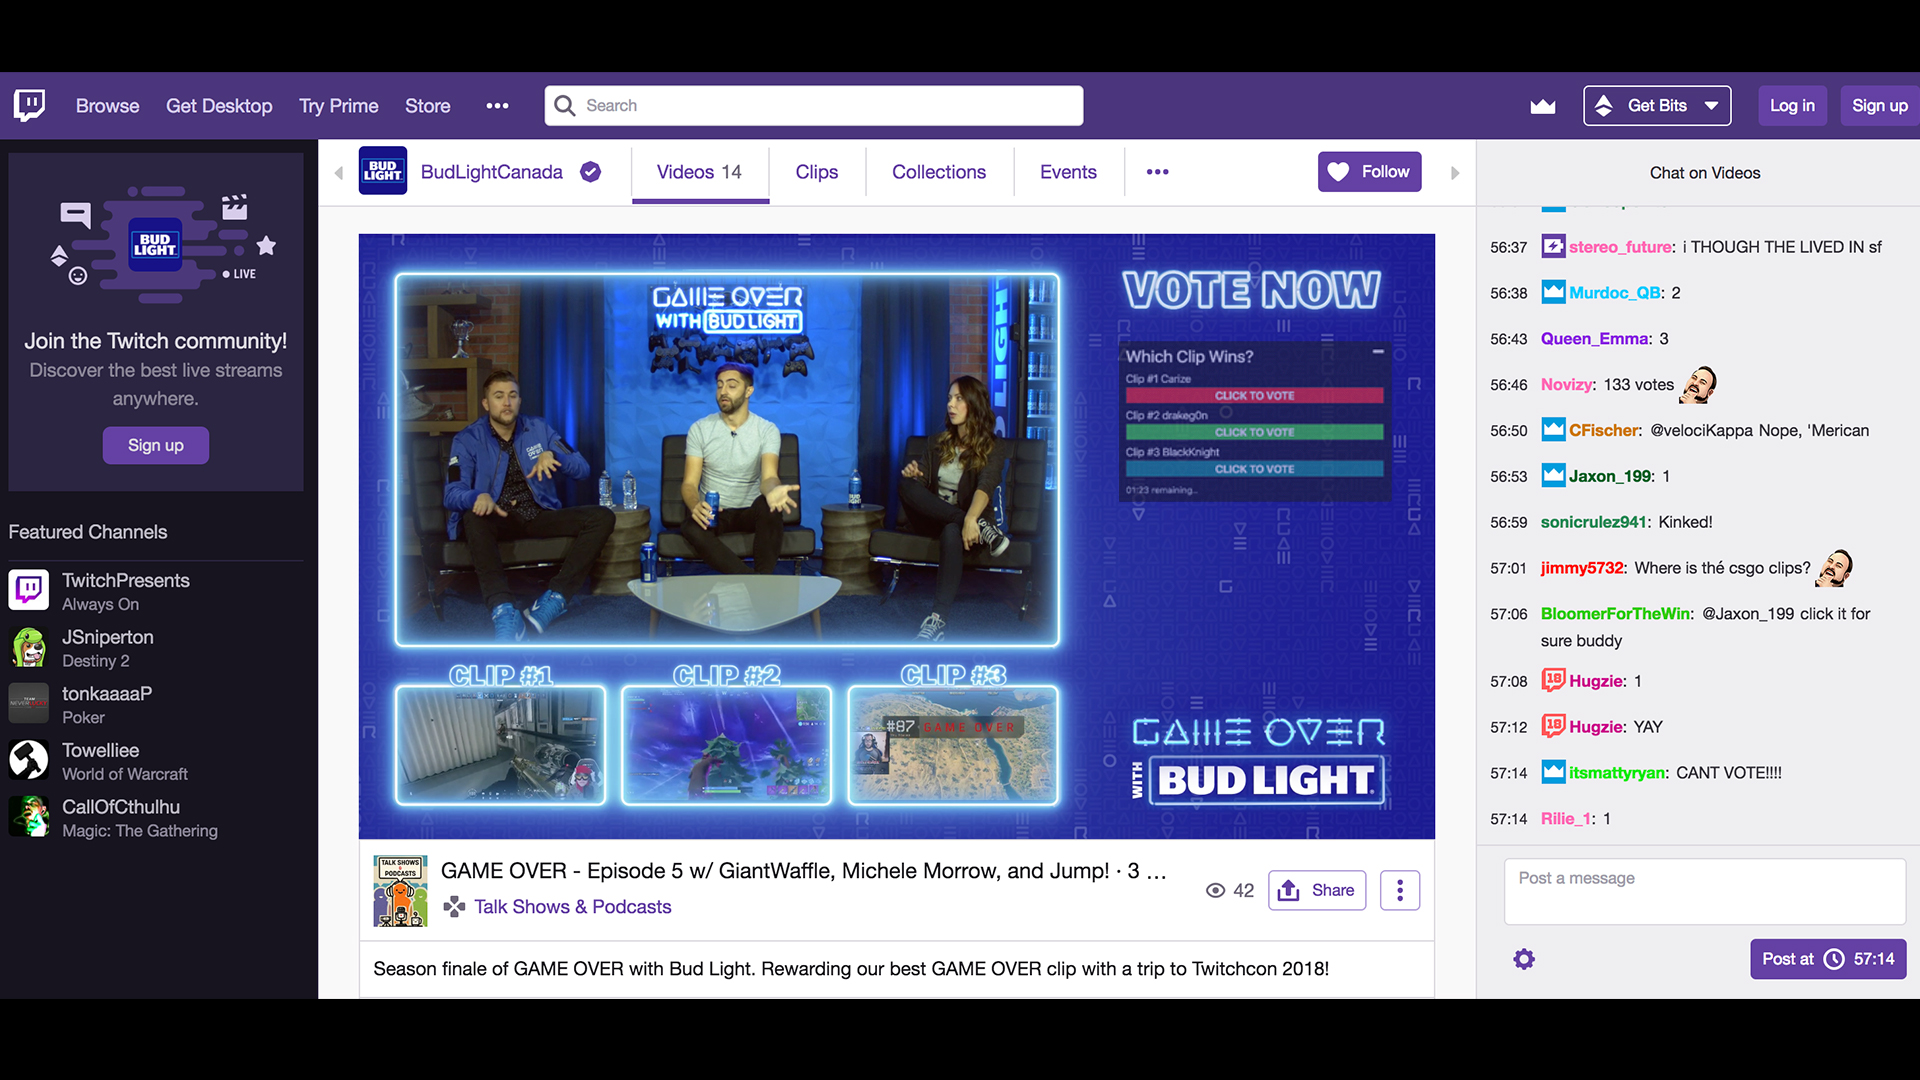Image resolution: width=1920 pixels, height=1080 pixels.
Task: Open the Prime crown loot icon
Action: coord(1543,106)
